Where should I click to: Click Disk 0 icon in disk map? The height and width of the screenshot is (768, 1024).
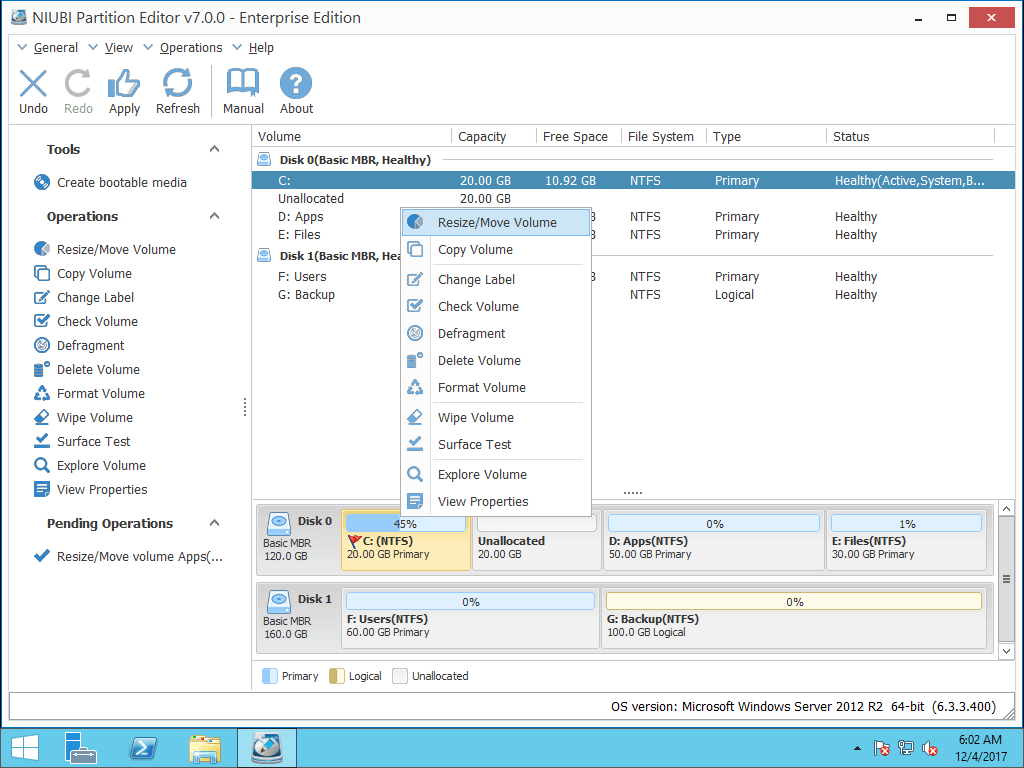pyautogui.click(x=279, y=522)
